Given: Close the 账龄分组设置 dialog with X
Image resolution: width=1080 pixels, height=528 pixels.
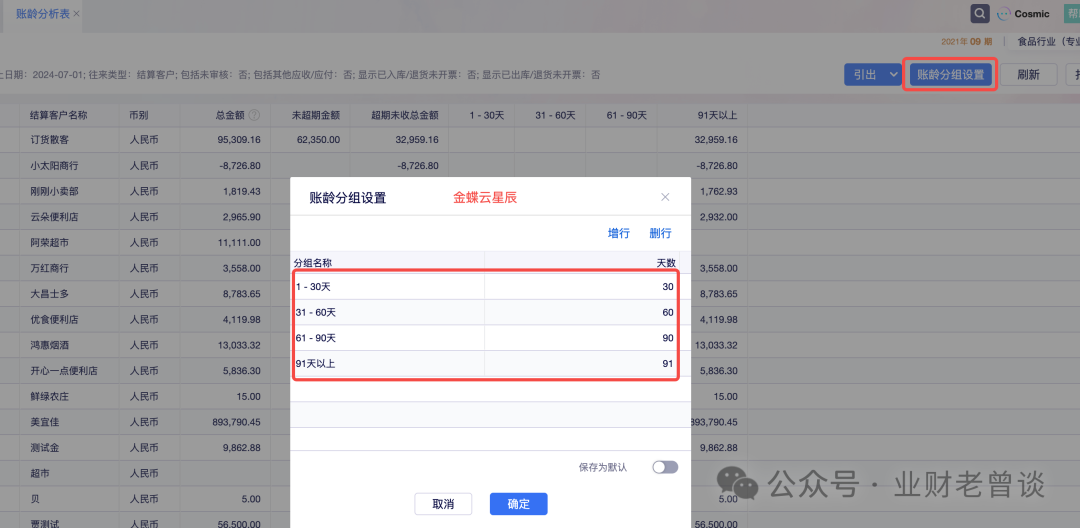Looking at the screenshot, I should (x=665, y=198).
